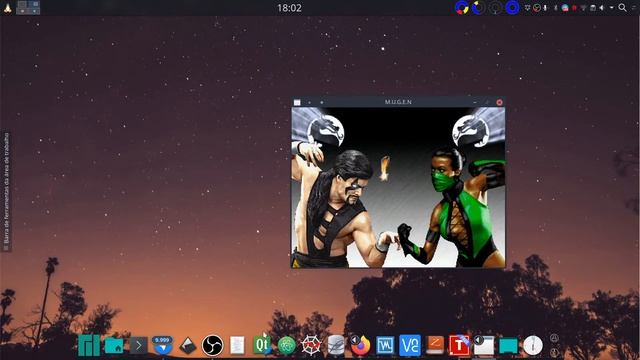Image resolution: width=640 pixels, height=360 pixels.
Task: Open the dark diamond-shaped app in dock
Action: [x=187, y=346]
